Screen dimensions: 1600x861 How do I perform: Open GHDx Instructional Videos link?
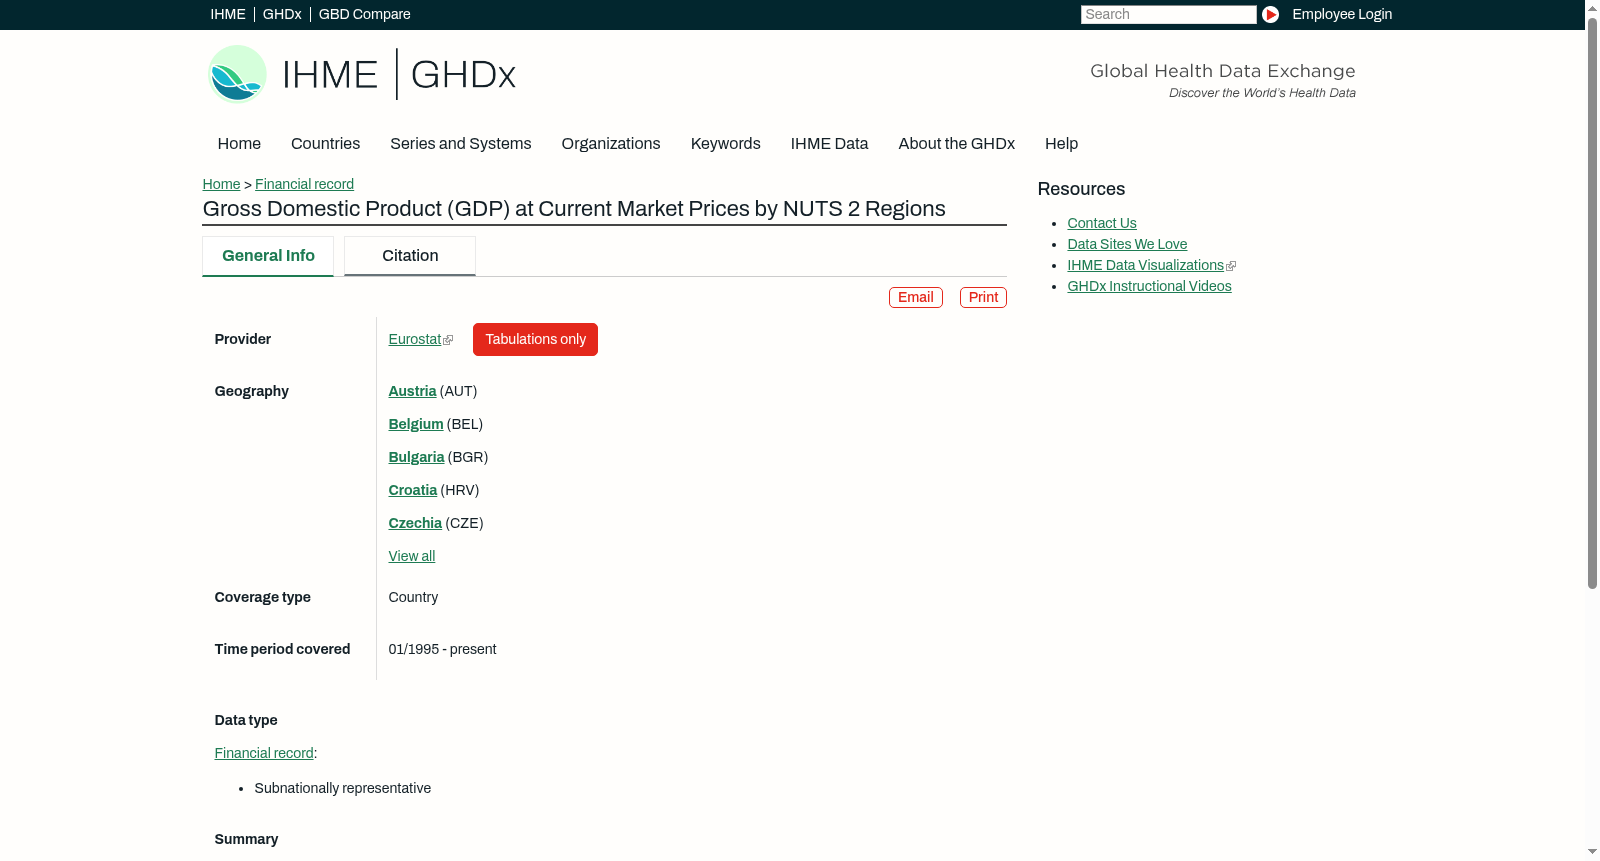[1149, 286]
